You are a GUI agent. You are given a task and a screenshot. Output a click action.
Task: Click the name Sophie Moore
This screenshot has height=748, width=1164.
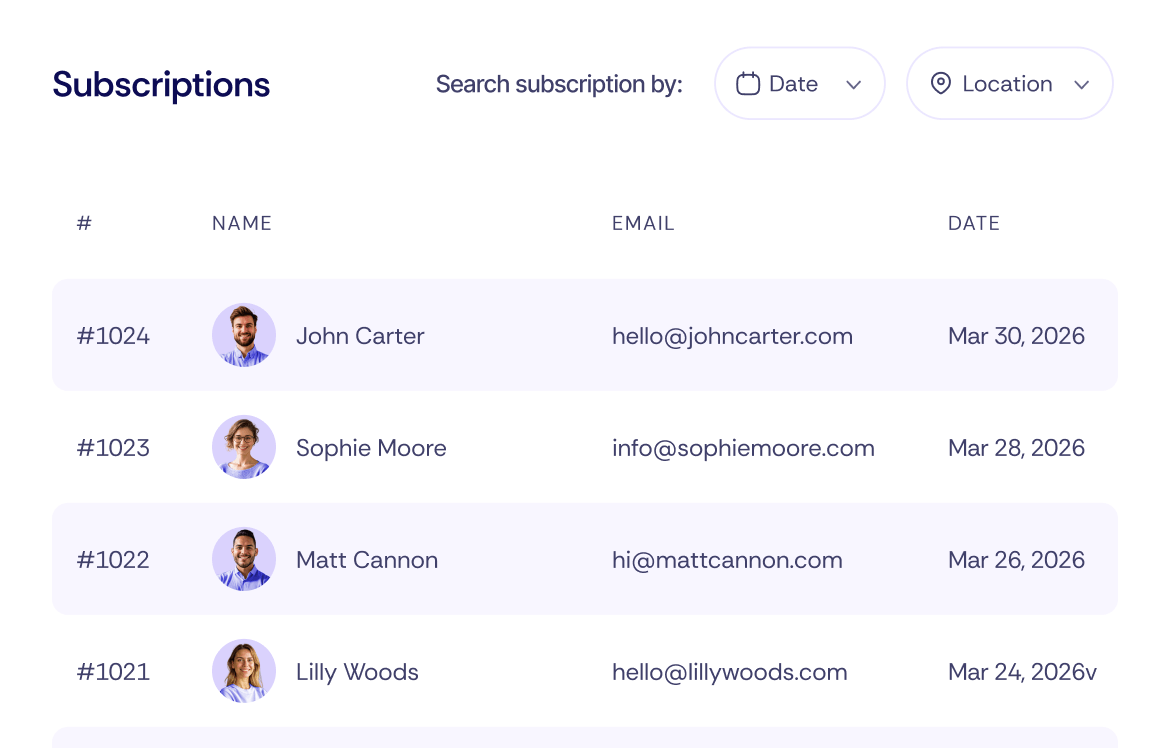[371, 448]
